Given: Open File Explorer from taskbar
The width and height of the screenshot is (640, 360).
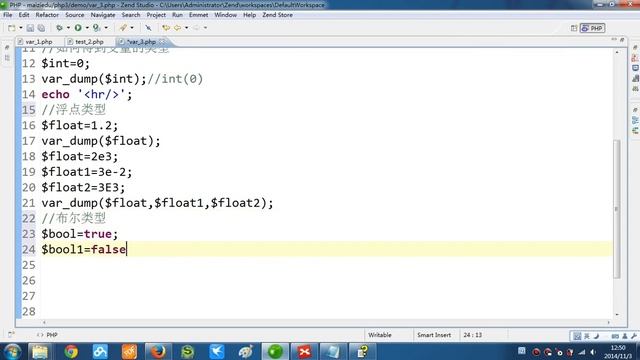Looking at the screenshot, I should coord(40,351).
